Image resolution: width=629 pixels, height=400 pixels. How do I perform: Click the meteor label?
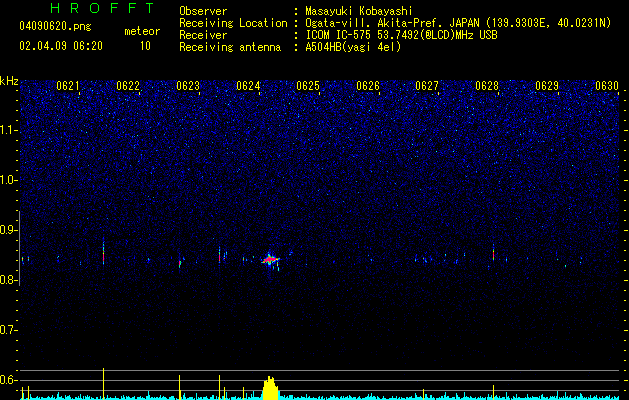[142, 31]
